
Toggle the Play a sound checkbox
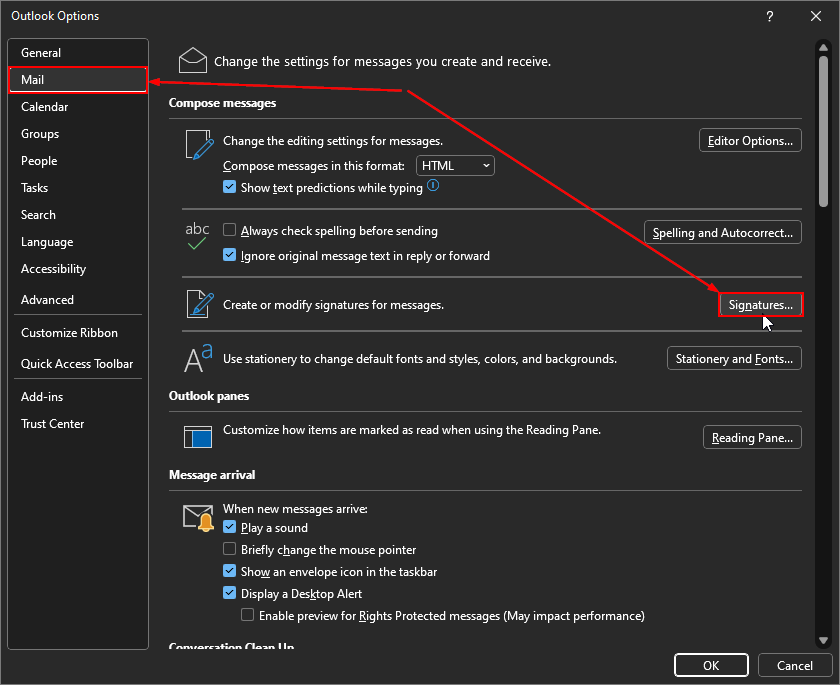point(229,527)
